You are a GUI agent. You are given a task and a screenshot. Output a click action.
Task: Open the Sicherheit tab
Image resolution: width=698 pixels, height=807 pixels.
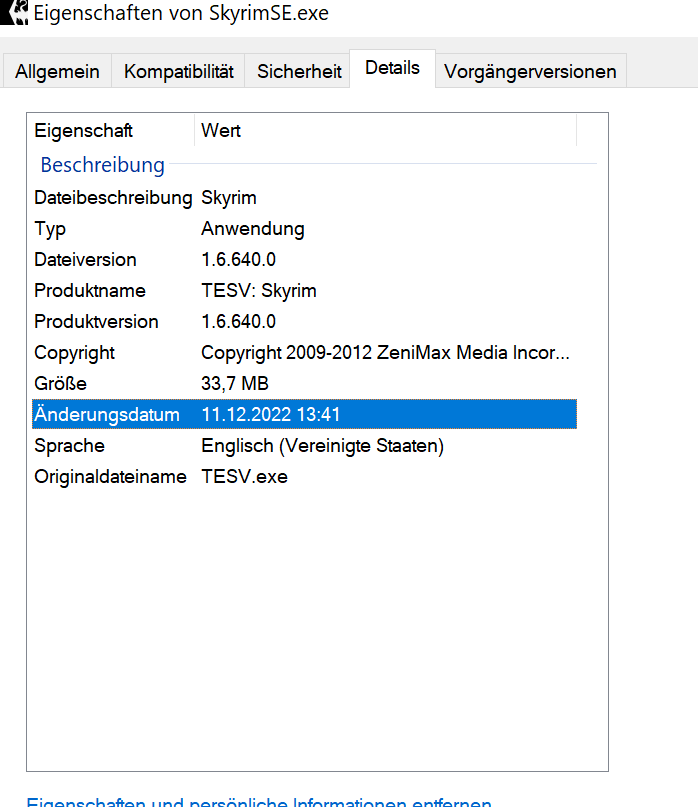click(299, 71)
